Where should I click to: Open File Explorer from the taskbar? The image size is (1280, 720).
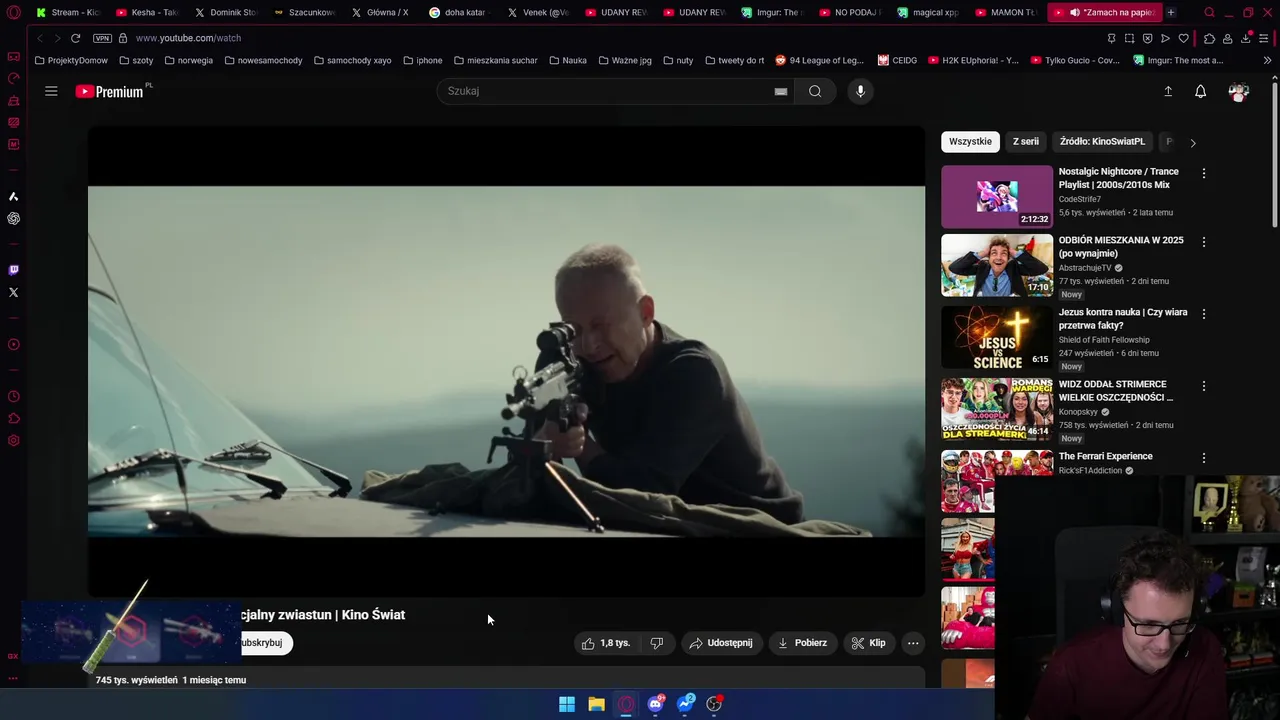click(596, 704)
